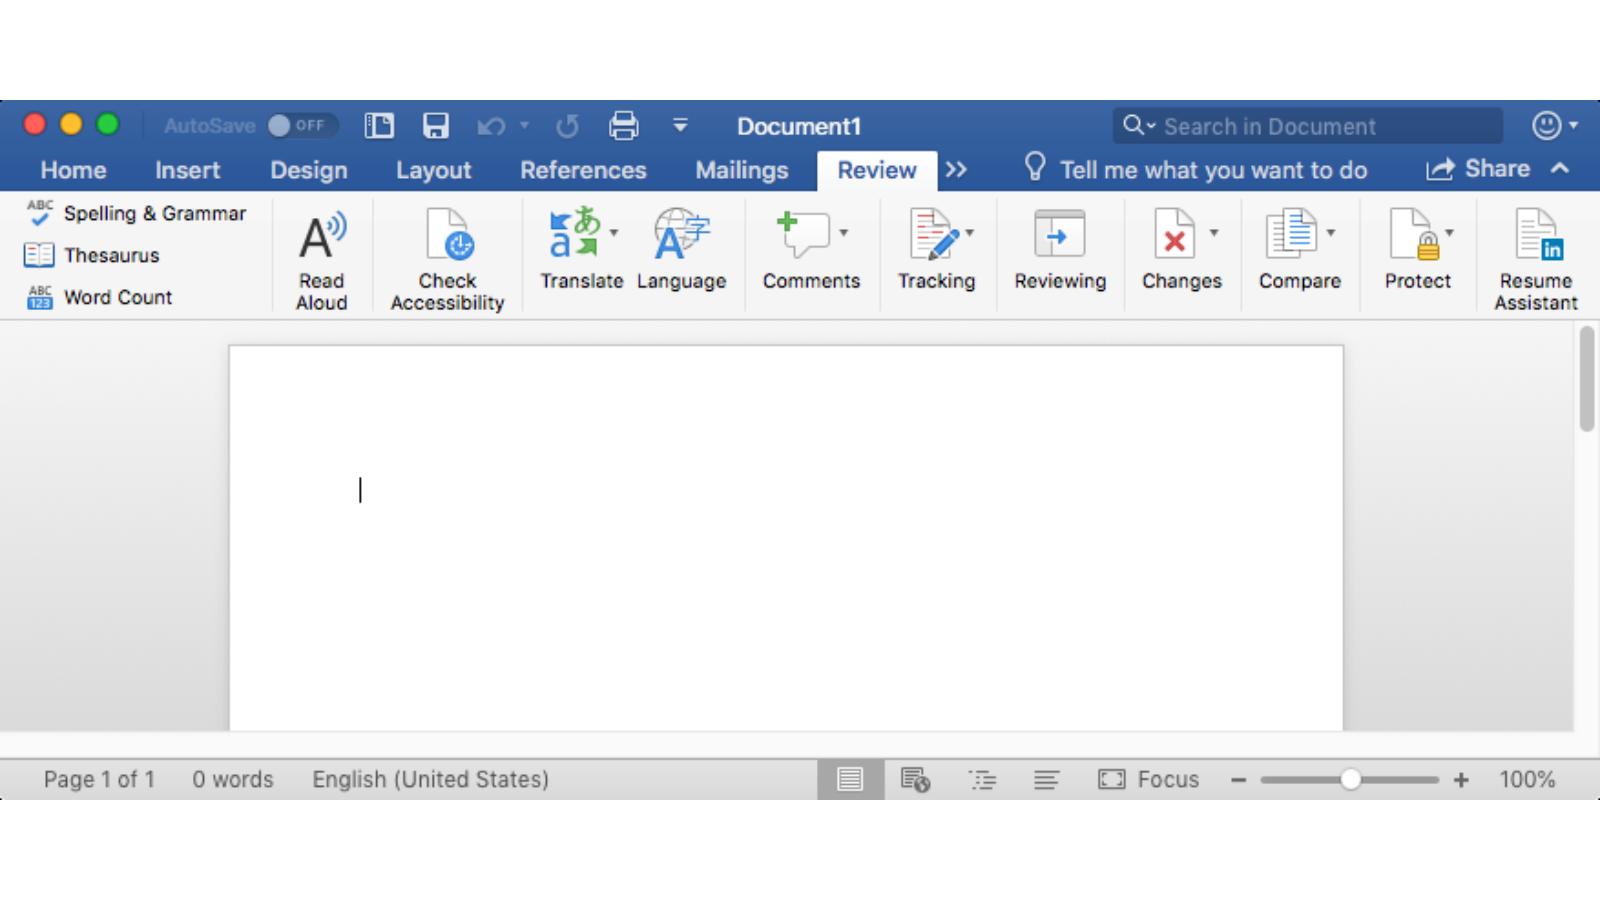This screenshot has height=900, width=1600.
Task: Expand the Compare dropdown arrow
Action: pos(1331,232)
